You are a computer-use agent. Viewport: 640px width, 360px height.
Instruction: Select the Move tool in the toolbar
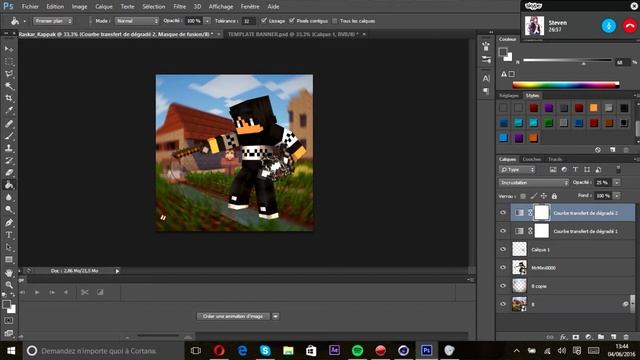tap(9, 49)
